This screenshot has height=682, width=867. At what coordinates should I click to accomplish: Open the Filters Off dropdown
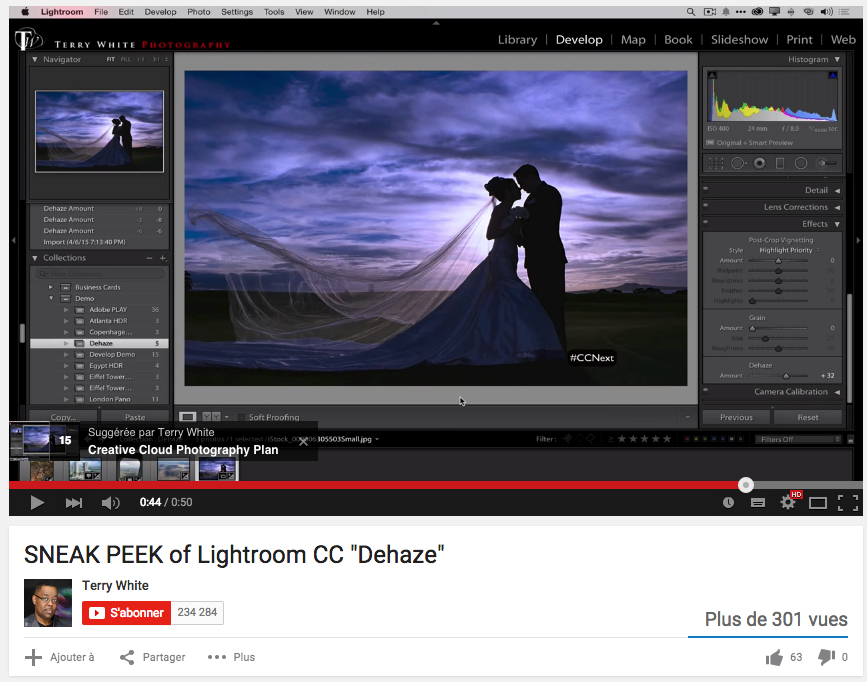click(x=798, y=439)
